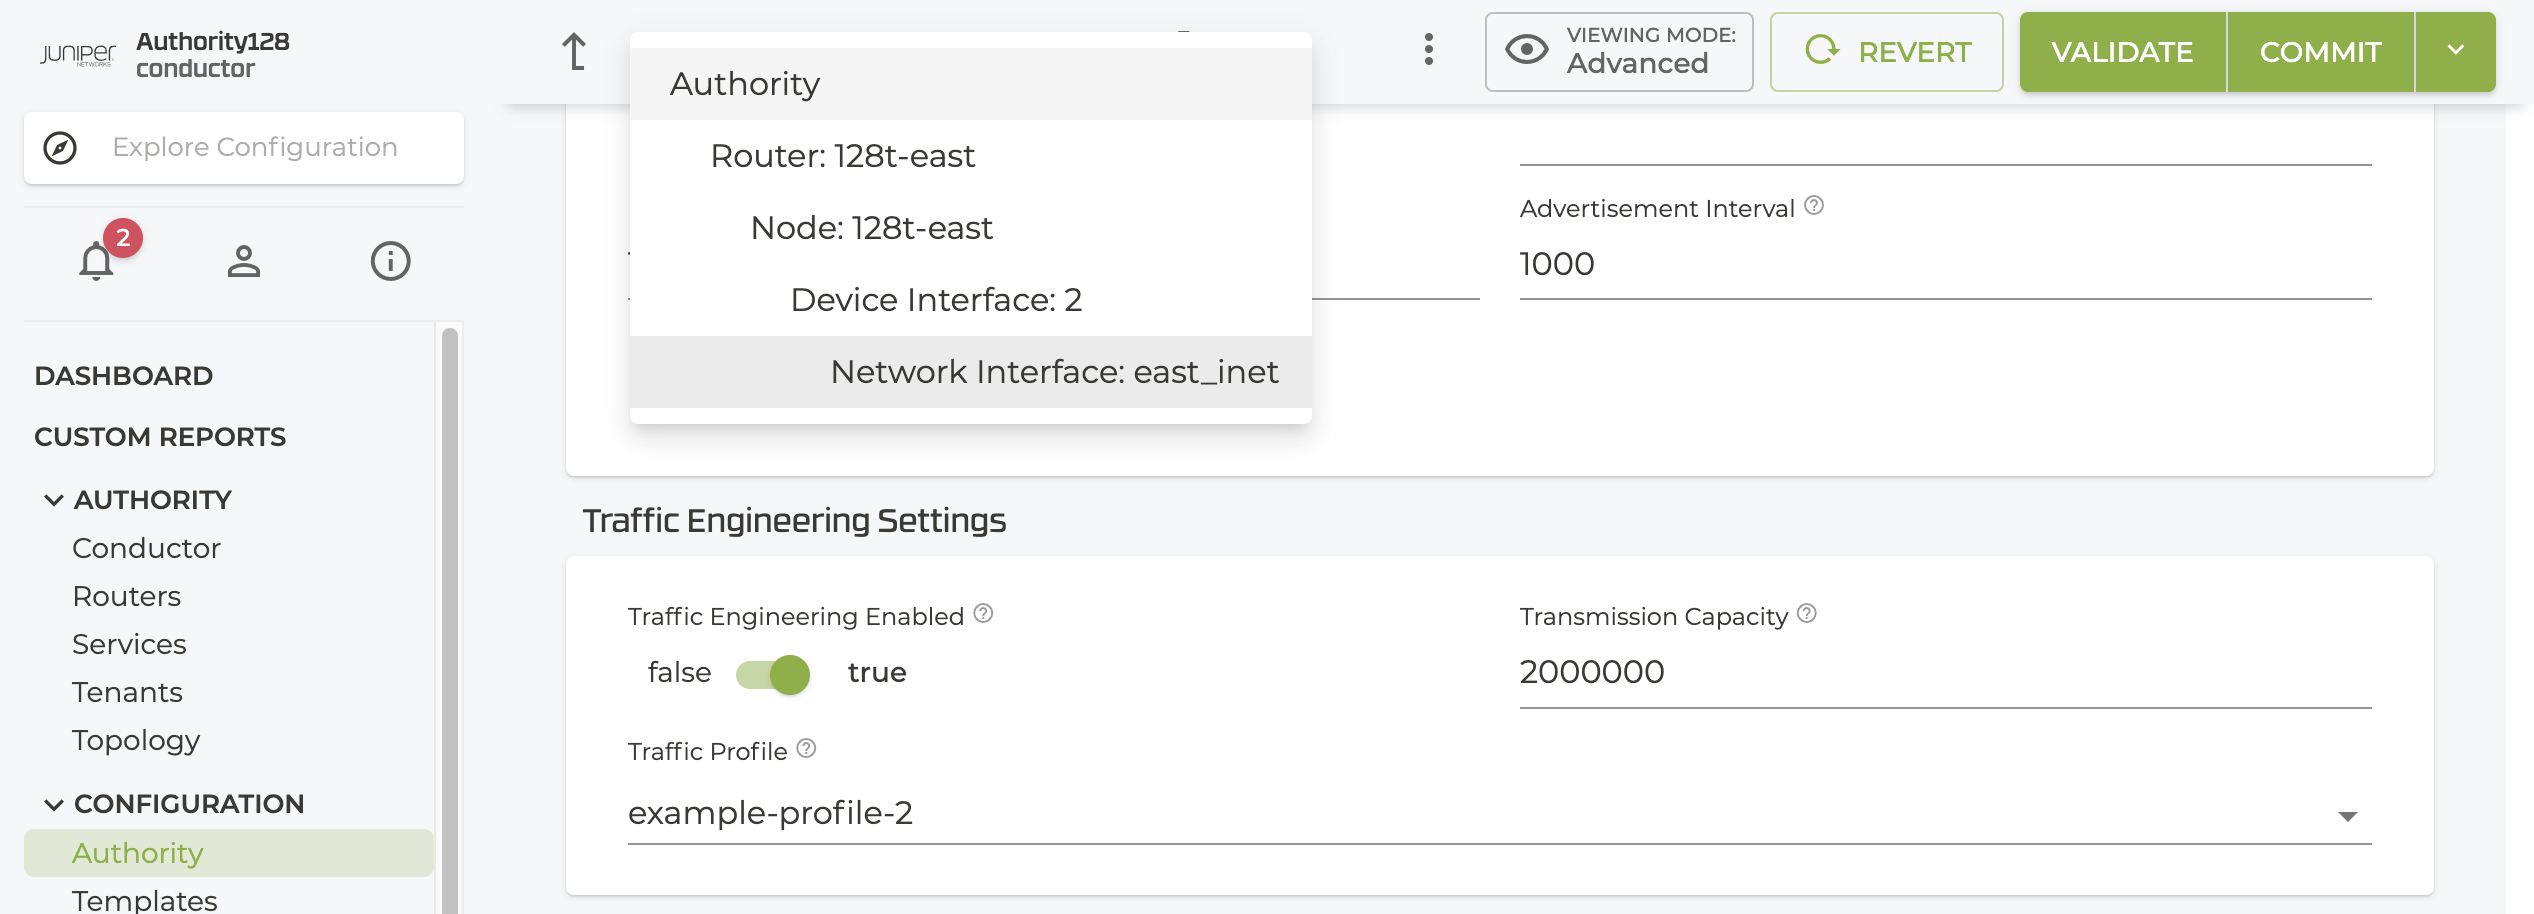The image size is (2534, 914).
Task: Open the three-dot more options menu
Action: [1429, 50]
